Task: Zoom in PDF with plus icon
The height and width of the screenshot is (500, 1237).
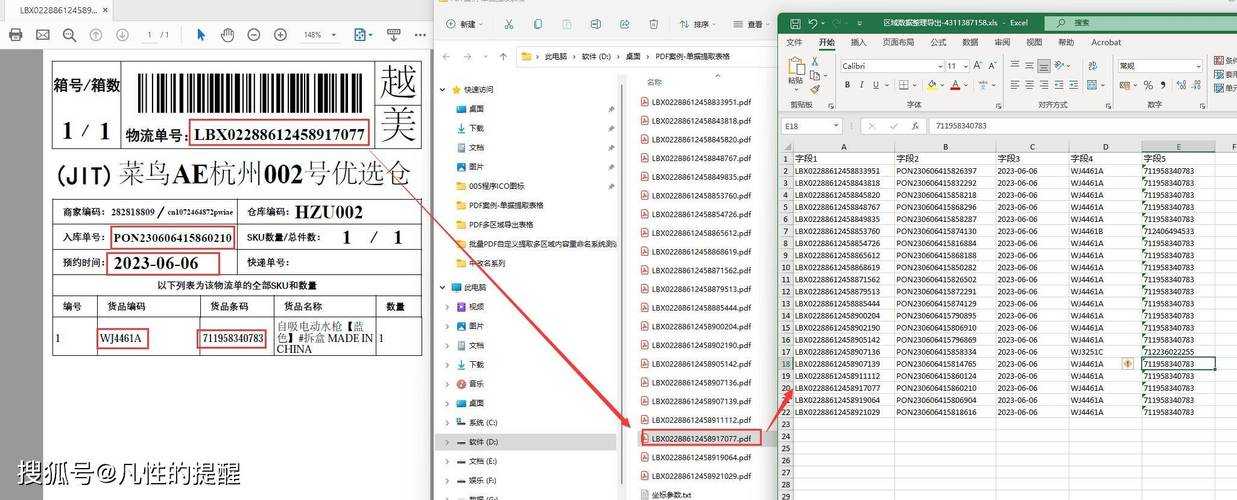Action: 281,35
